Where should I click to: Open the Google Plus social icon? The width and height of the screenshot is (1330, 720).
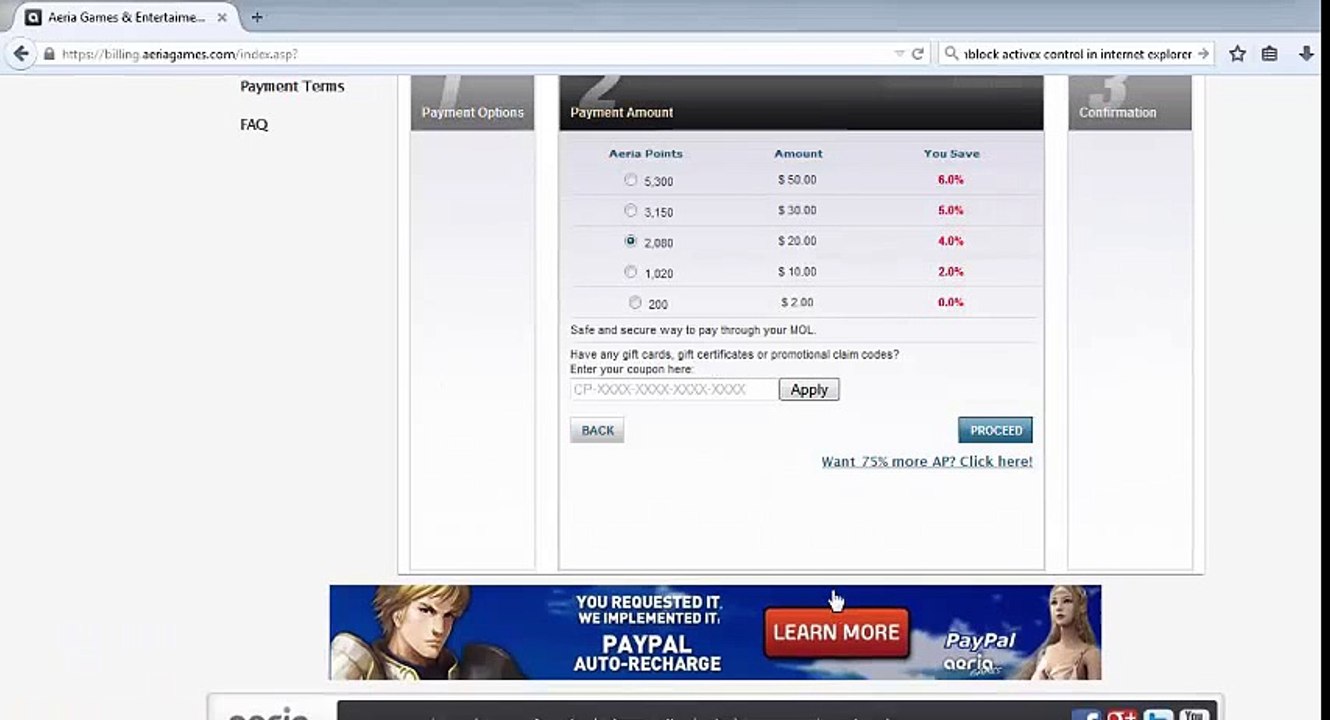coord(1123,716)
